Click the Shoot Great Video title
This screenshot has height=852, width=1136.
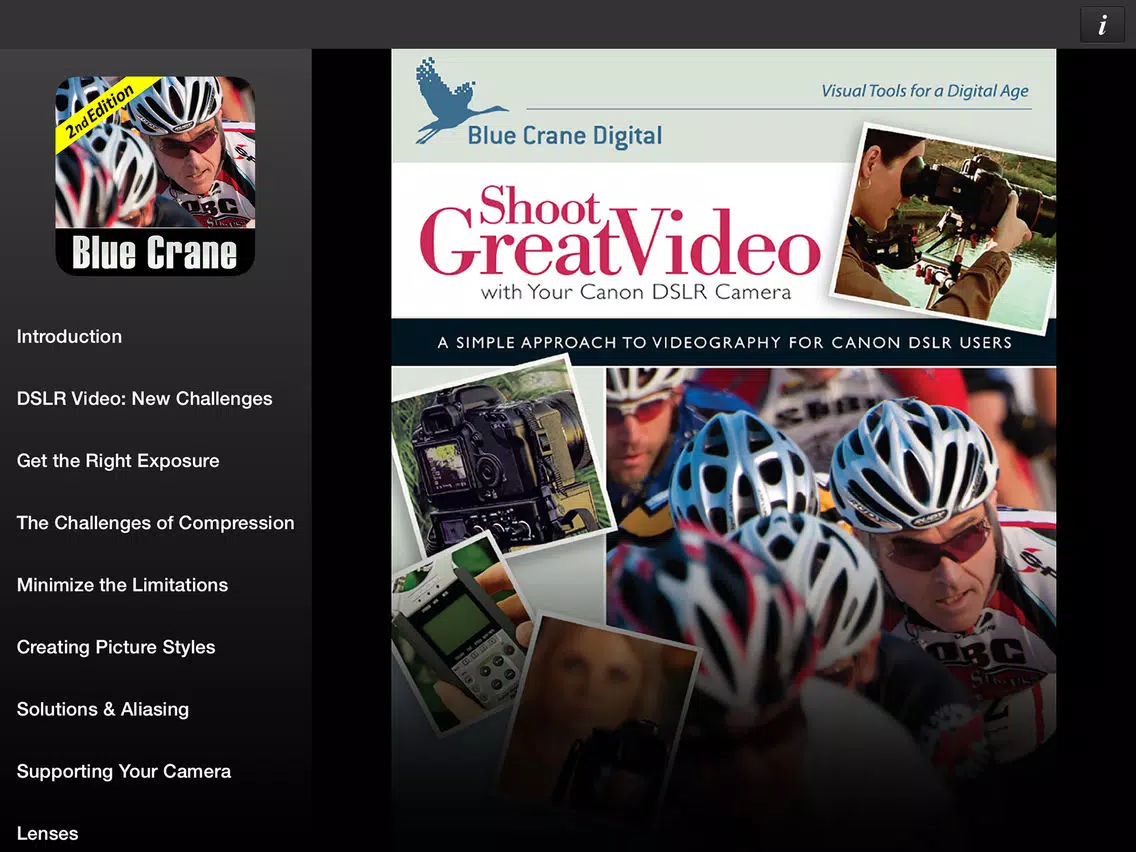pyautogui.click(x=620, y=230)
